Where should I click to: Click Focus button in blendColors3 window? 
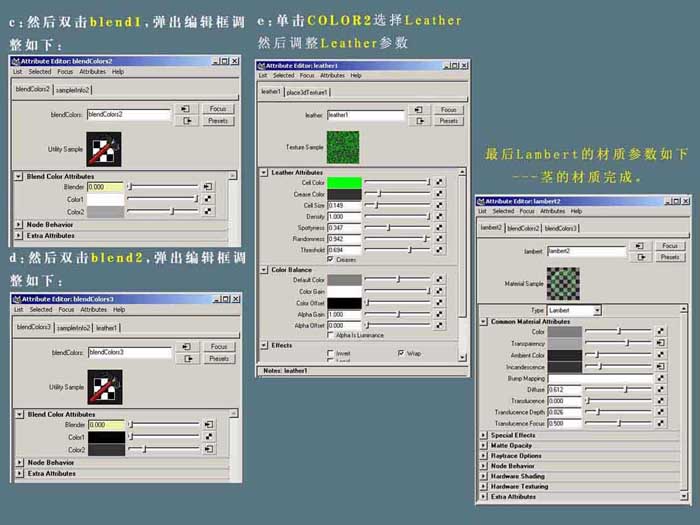click(219, 346)
